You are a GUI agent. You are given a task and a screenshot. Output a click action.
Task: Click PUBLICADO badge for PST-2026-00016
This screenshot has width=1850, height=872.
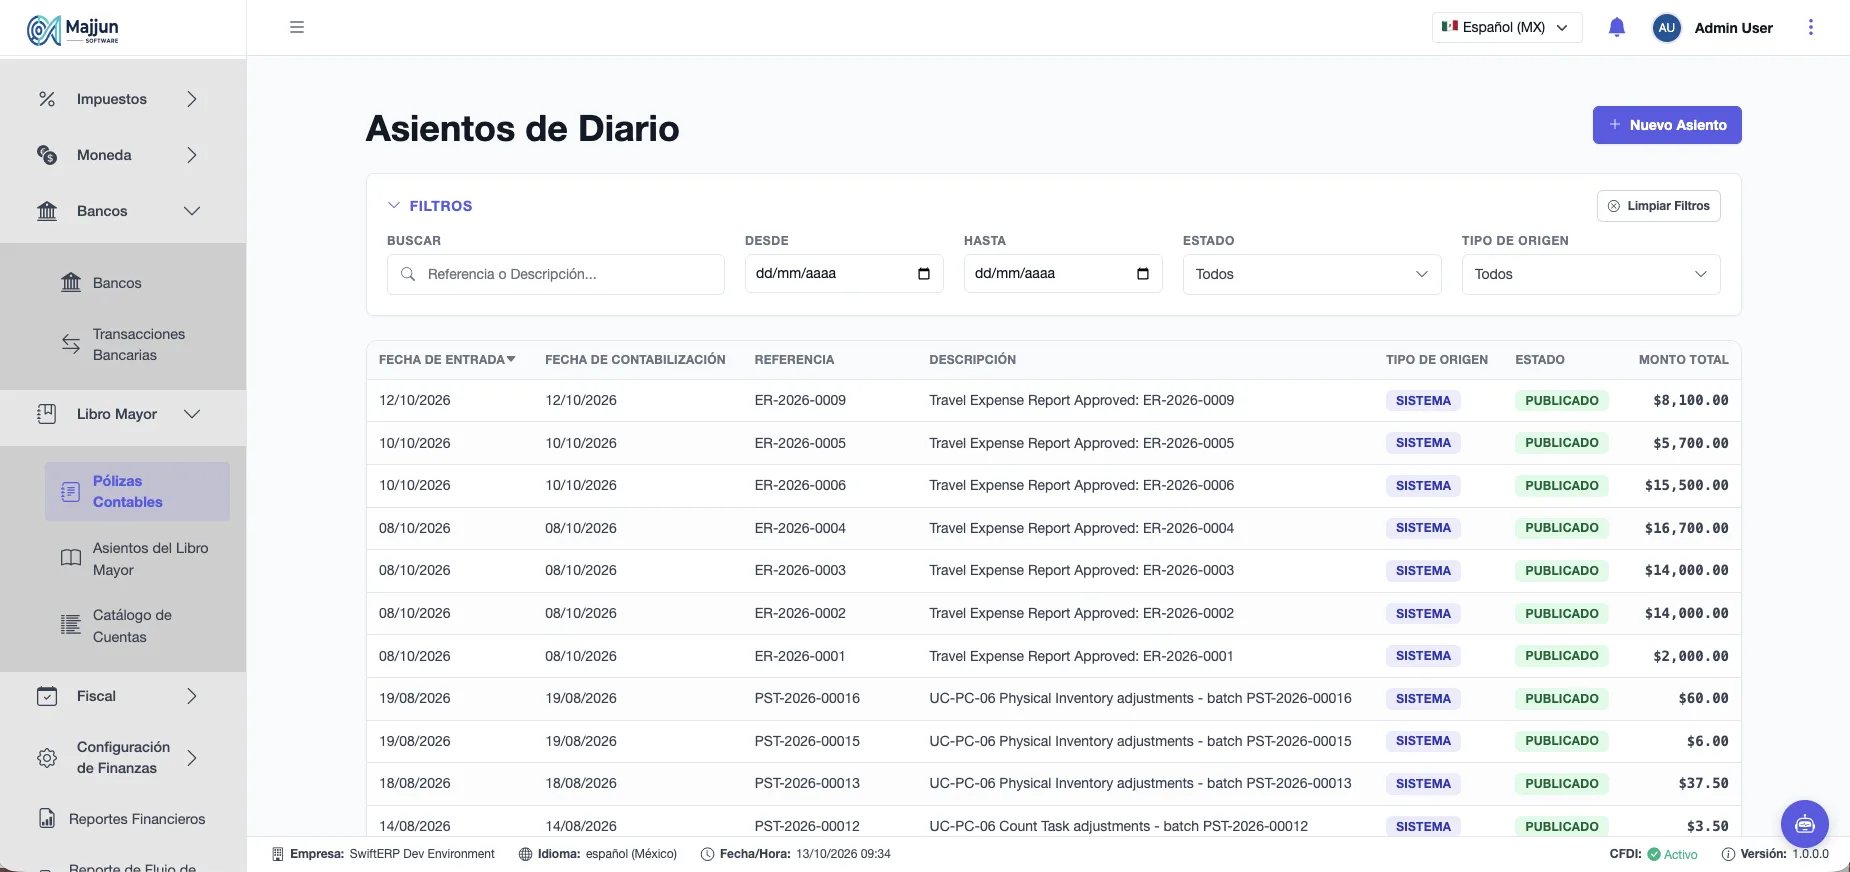pyautogui.click(x=1561, y=699)
